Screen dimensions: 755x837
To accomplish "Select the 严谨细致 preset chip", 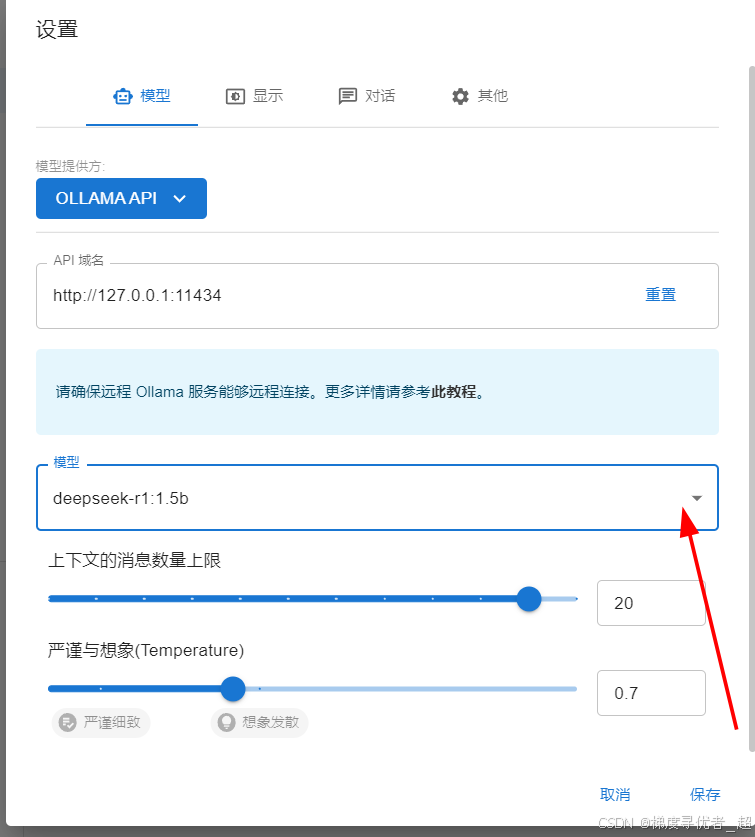I will click(x=101, y=723).
